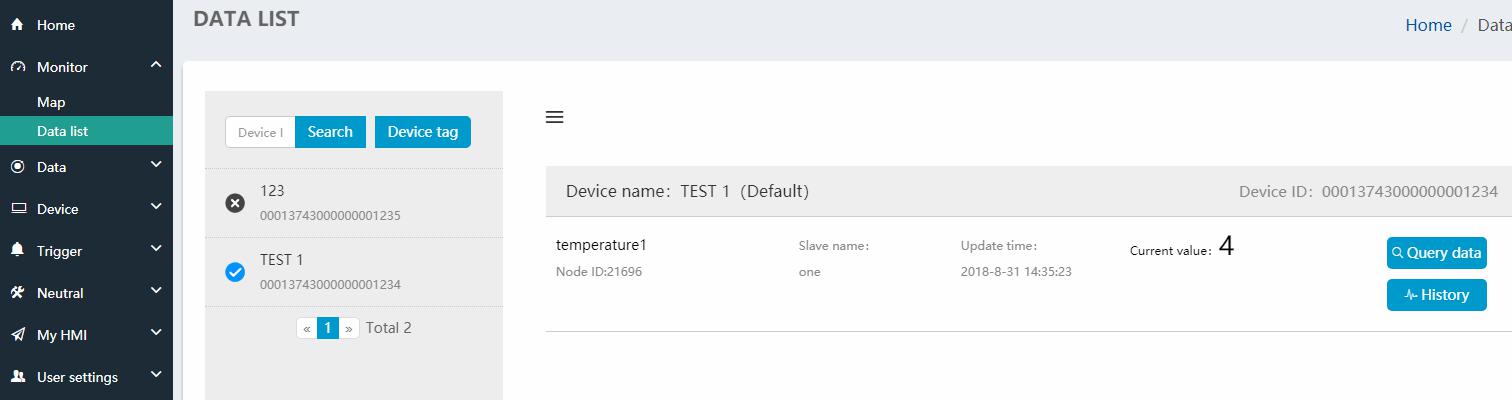Open the Map submenu item
The width and height of the screenshot is (1512, 400).
tap(51, 102)
